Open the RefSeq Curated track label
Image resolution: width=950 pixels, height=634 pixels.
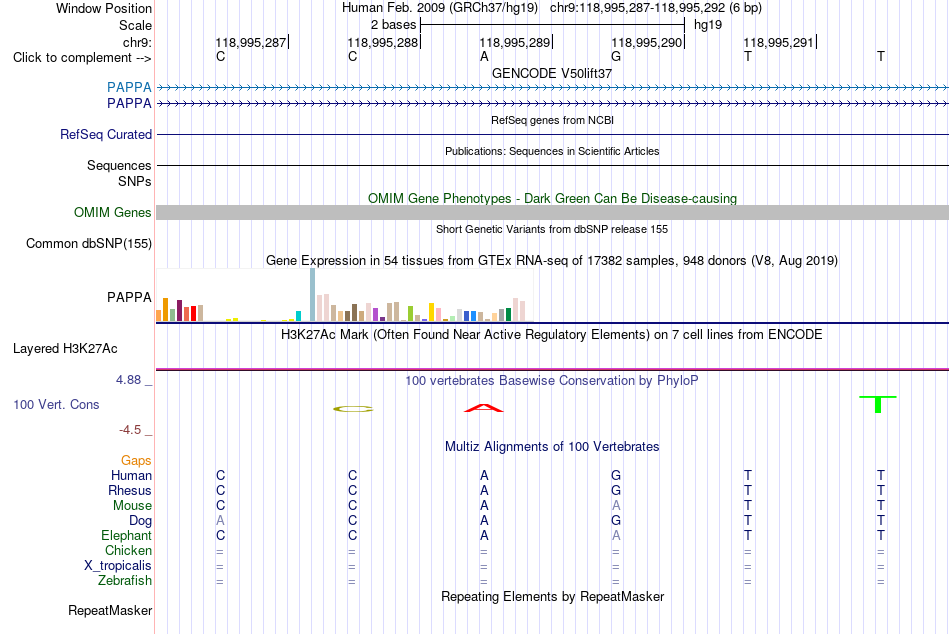(x=106, y=135)
